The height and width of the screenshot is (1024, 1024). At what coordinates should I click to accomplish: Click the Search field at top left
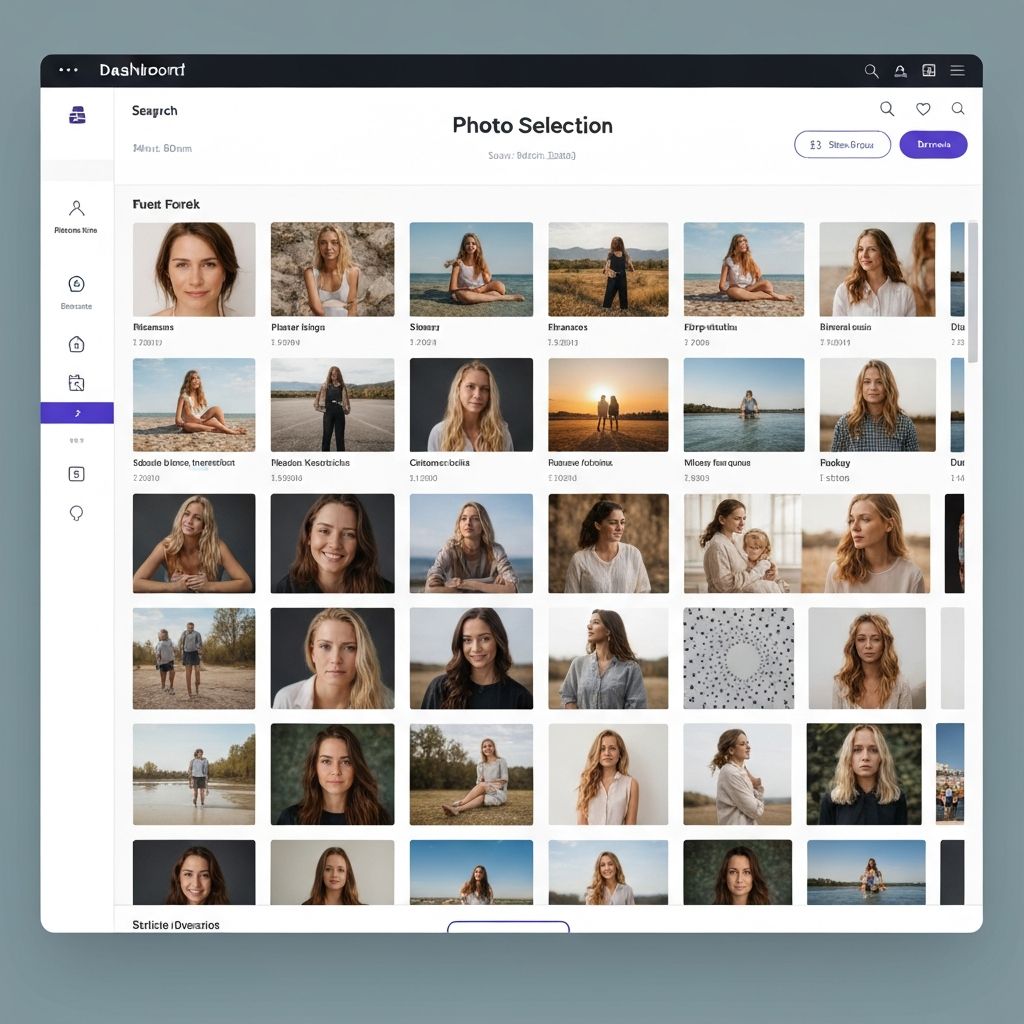[155, 111]
